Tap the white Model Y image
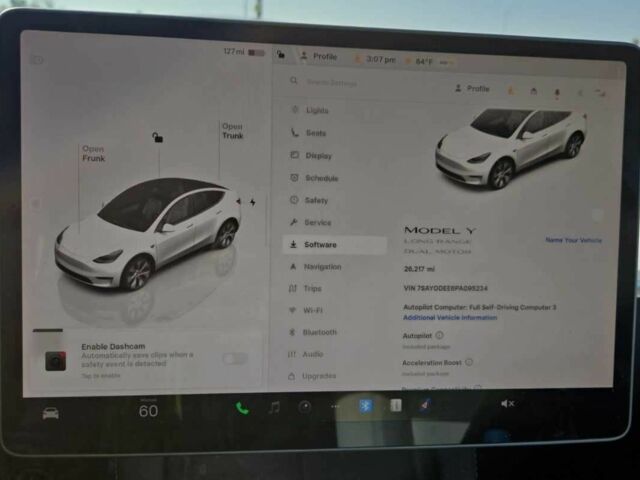The width and height of the screenshot is (640, 480). coord(511,148)
